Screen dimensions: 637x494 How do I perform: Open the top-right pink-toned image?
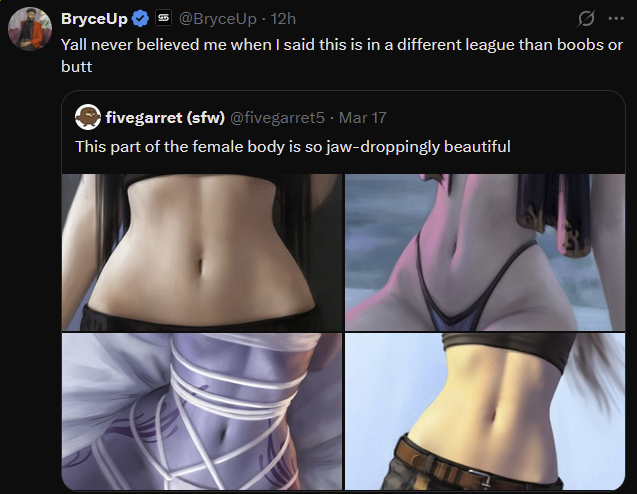coord(485,252)
